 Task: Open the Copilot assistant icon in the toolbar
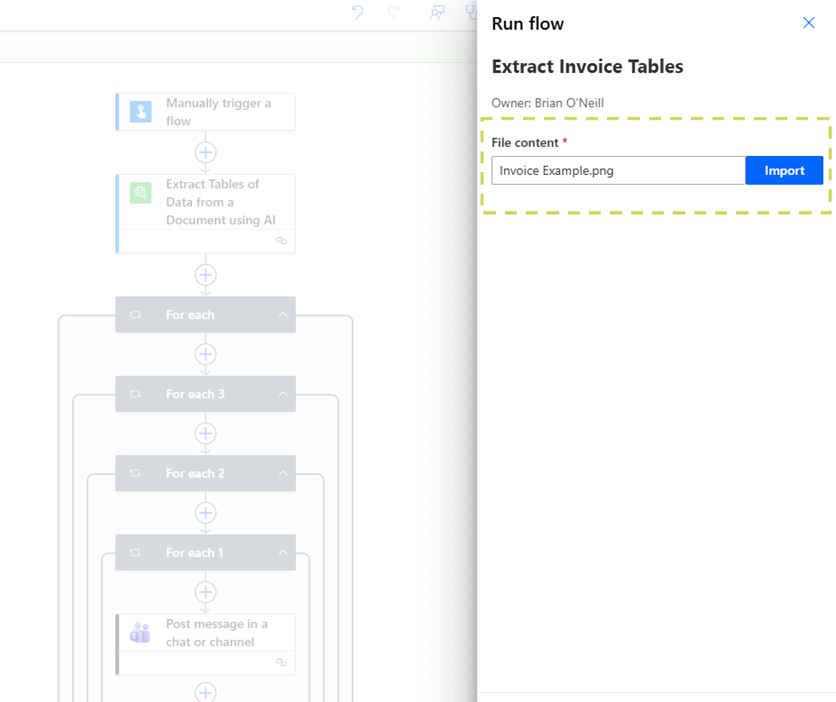pyautogui.click(x=437, y=14)
